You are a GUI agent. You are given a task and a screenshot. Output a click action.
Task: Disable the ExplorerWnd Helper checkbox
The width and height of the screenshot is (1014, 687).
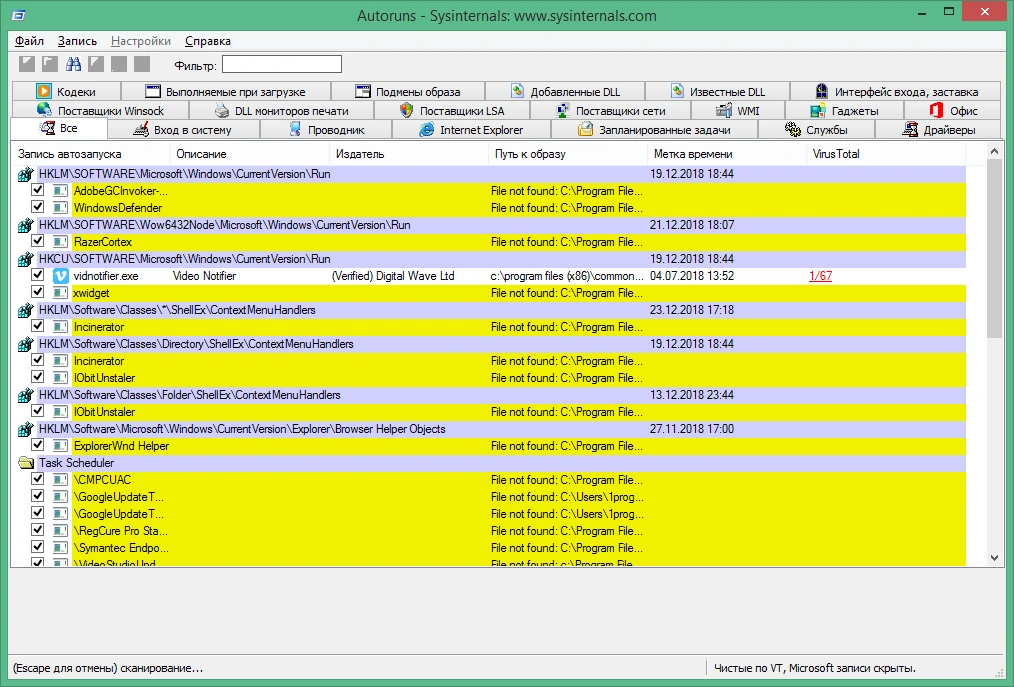click(38, 445)
